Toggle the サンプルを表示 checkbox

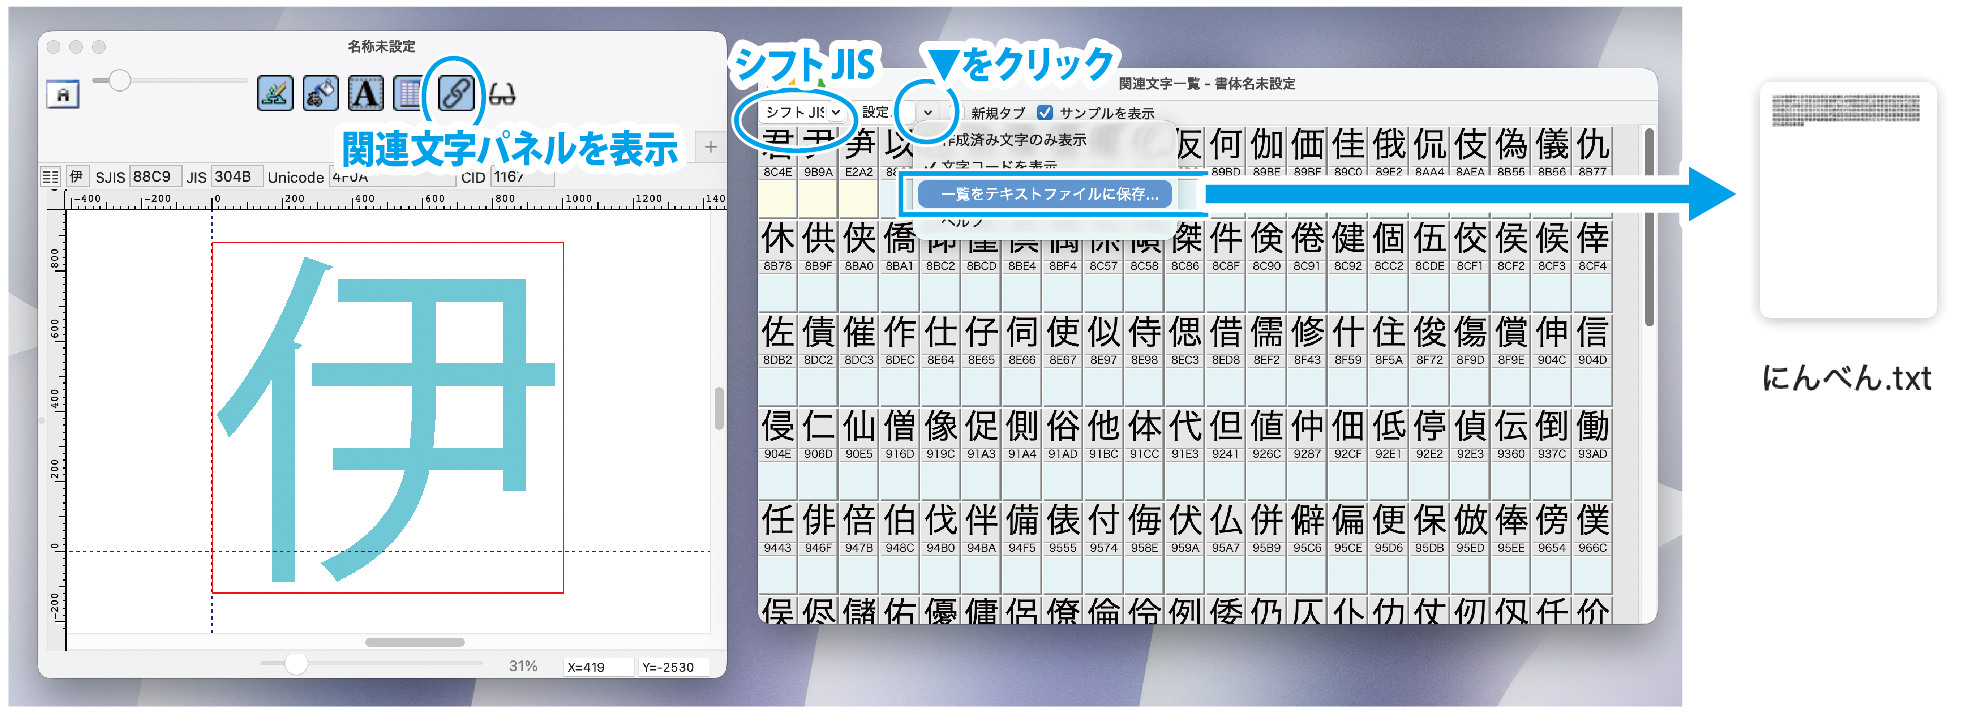click(1045, 113)
